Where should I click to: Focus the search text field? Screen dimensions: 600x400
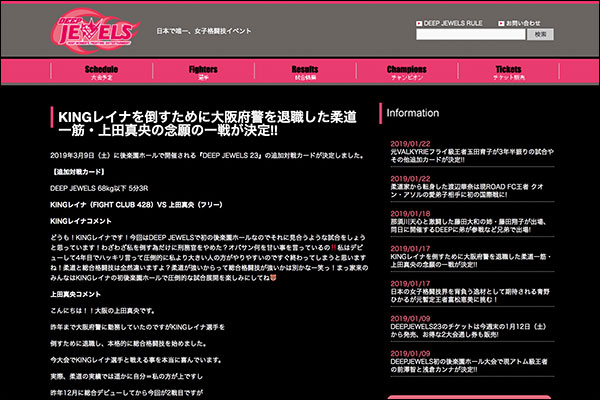(x=471, y=34)
